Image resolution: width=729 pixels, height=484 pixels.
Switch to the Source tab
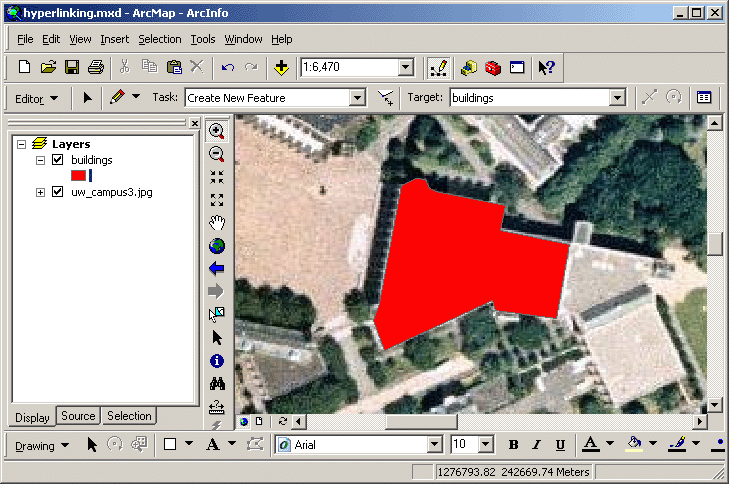click(x=78, y=416)
